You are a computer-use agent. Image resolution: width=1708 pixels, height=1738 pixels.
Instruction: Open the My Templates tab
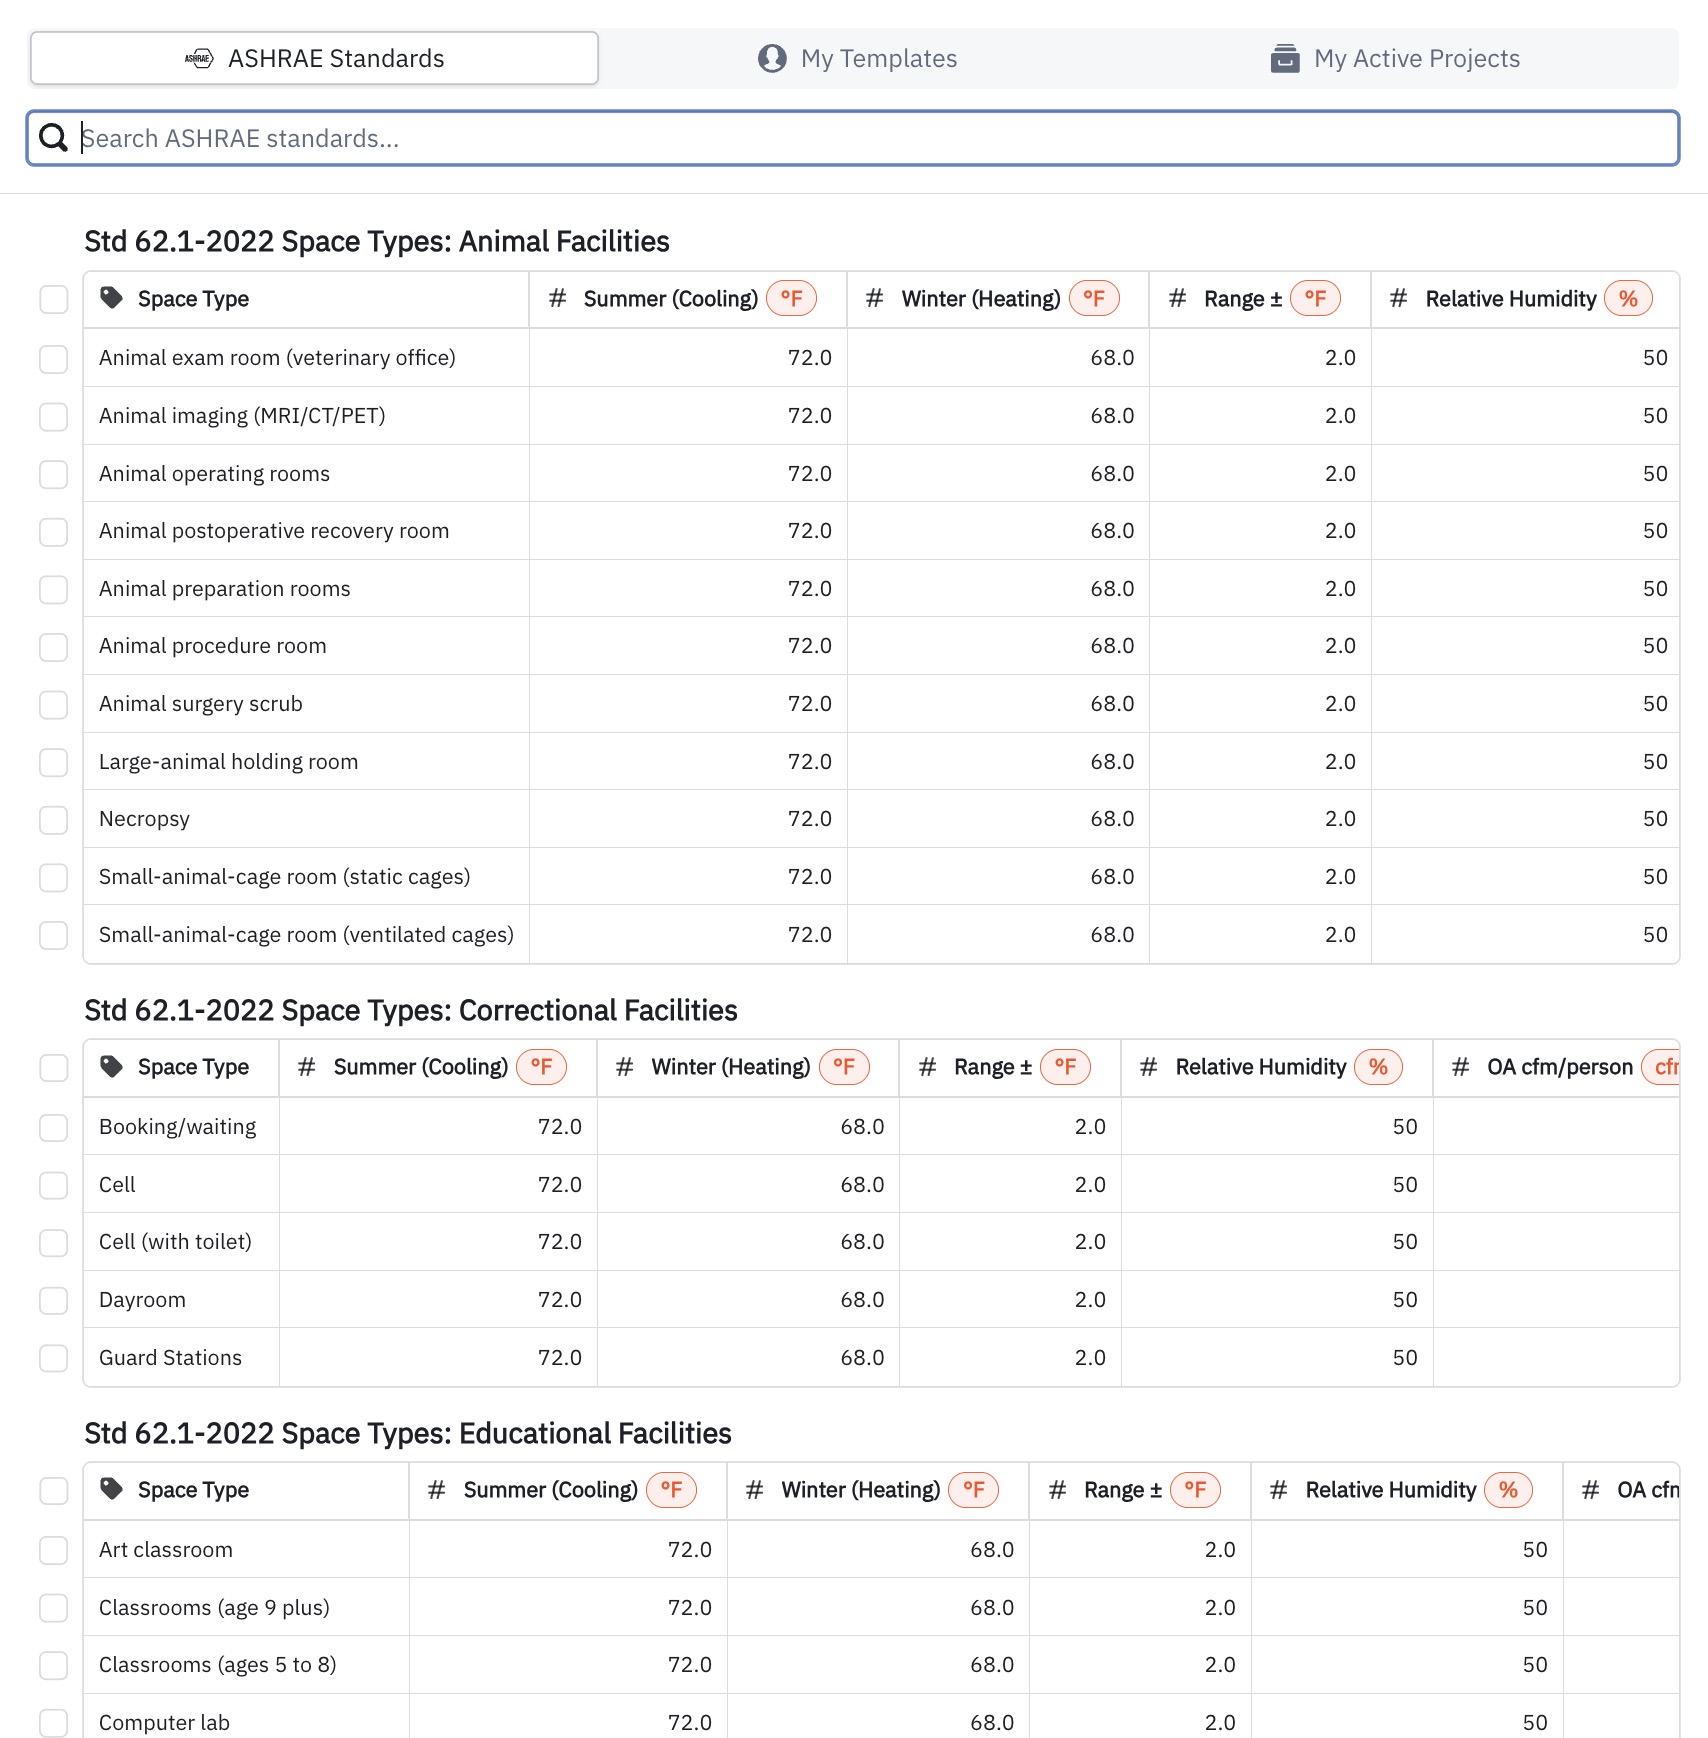coord(857,58)
